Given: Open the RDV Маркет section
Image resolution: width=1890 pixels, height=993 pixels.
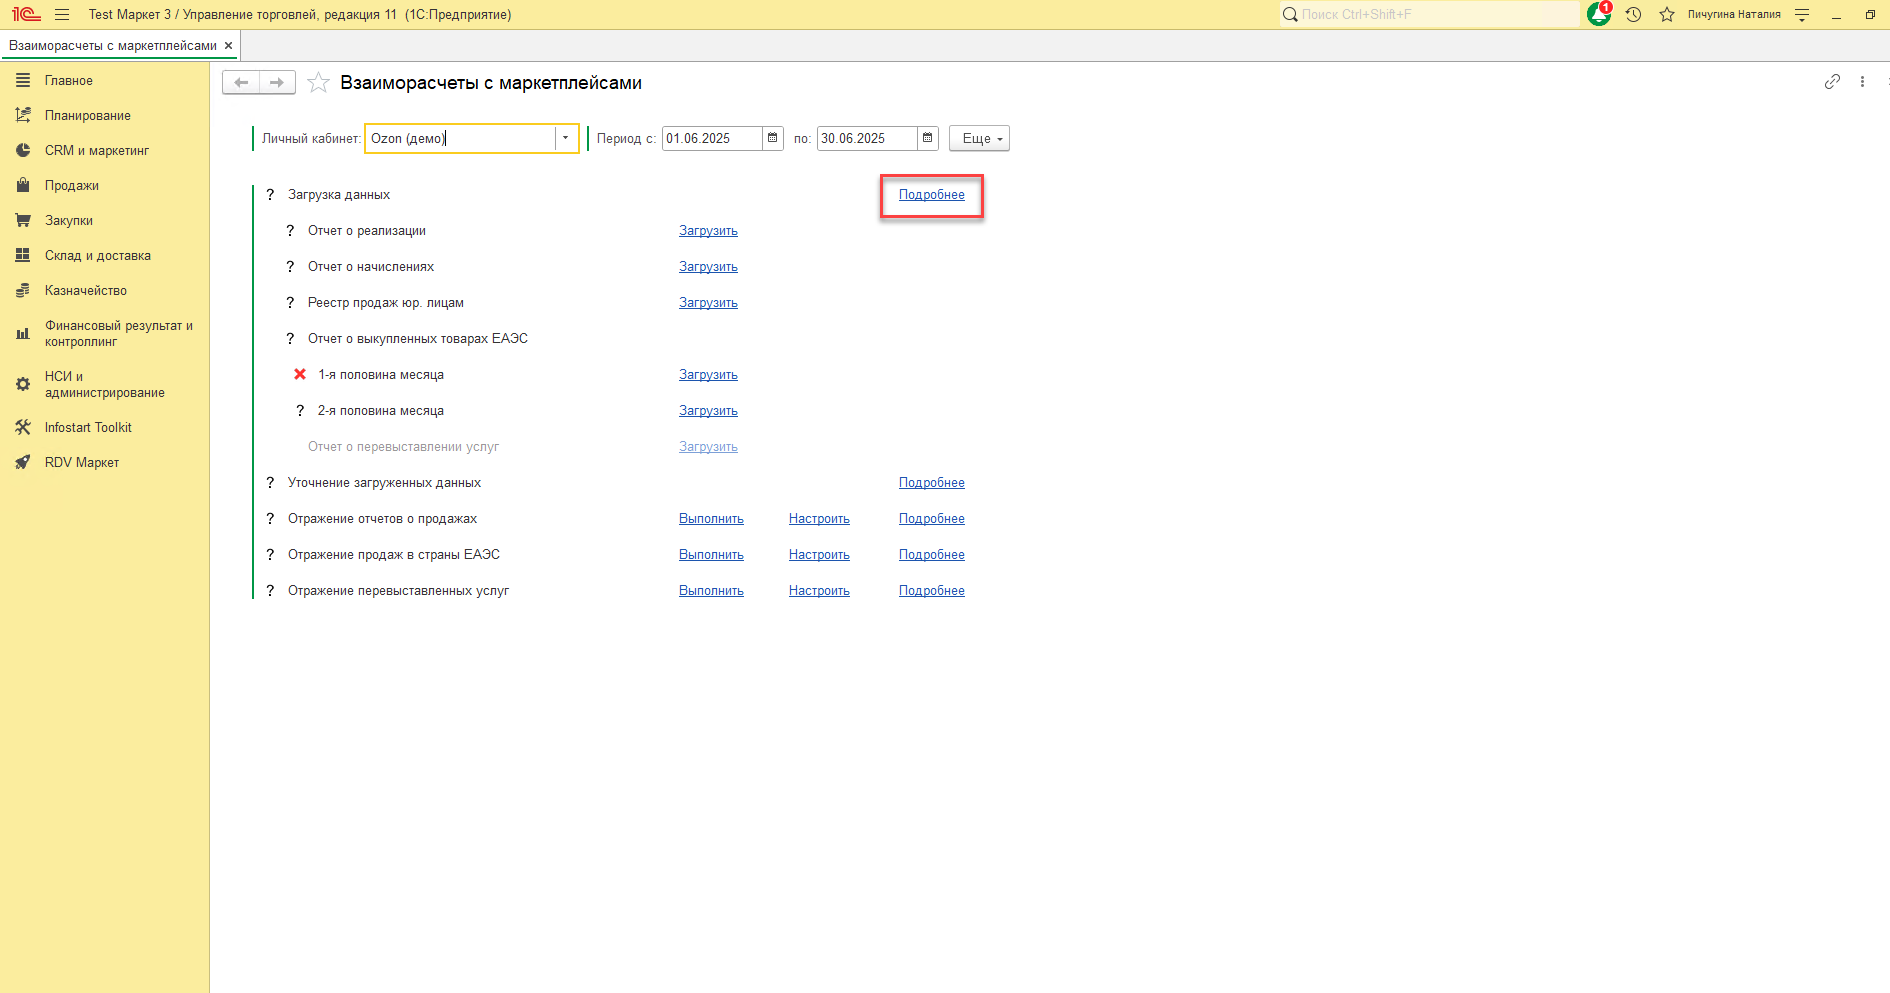Looking at the screenshot, I should coord(81,463).
